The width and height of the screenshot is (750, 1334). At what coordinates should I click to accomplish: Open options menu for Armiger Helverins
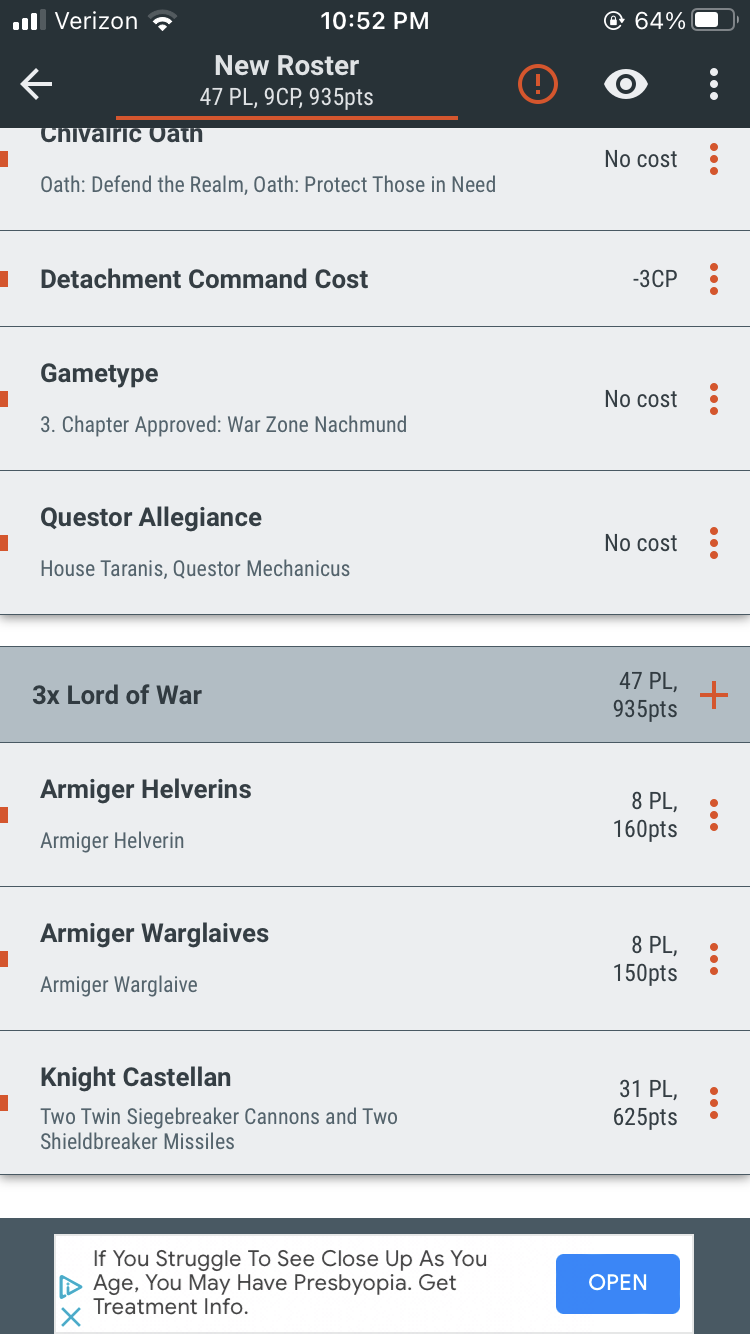pos(714,815)
